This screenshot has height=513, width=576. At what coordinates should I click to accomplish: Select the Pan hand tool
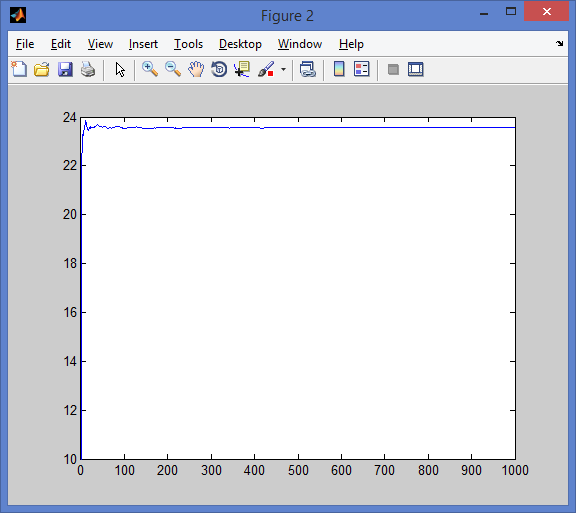tap(196, 69)
